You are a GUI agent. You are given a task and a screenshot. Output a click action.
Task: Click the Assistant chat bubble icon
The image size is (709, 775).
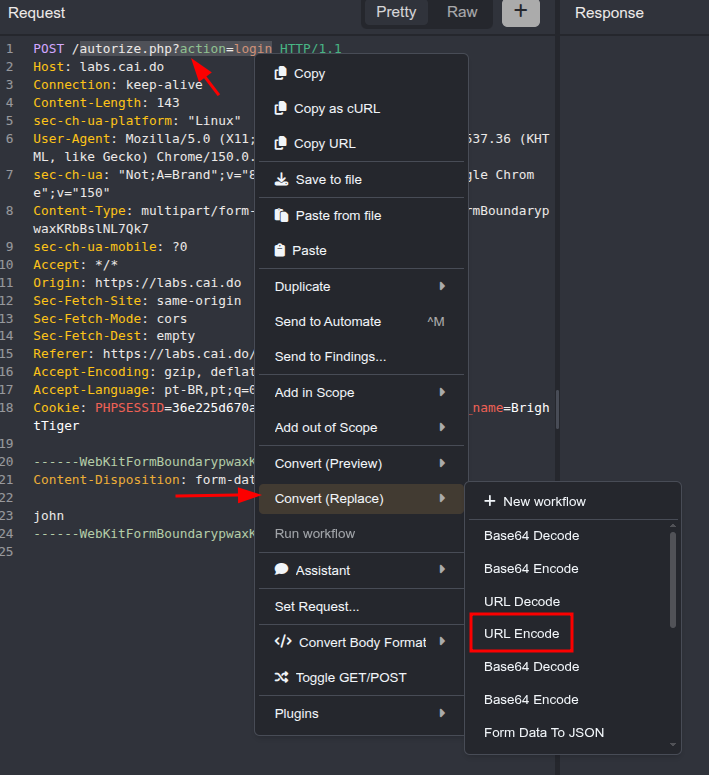point(281,569)
